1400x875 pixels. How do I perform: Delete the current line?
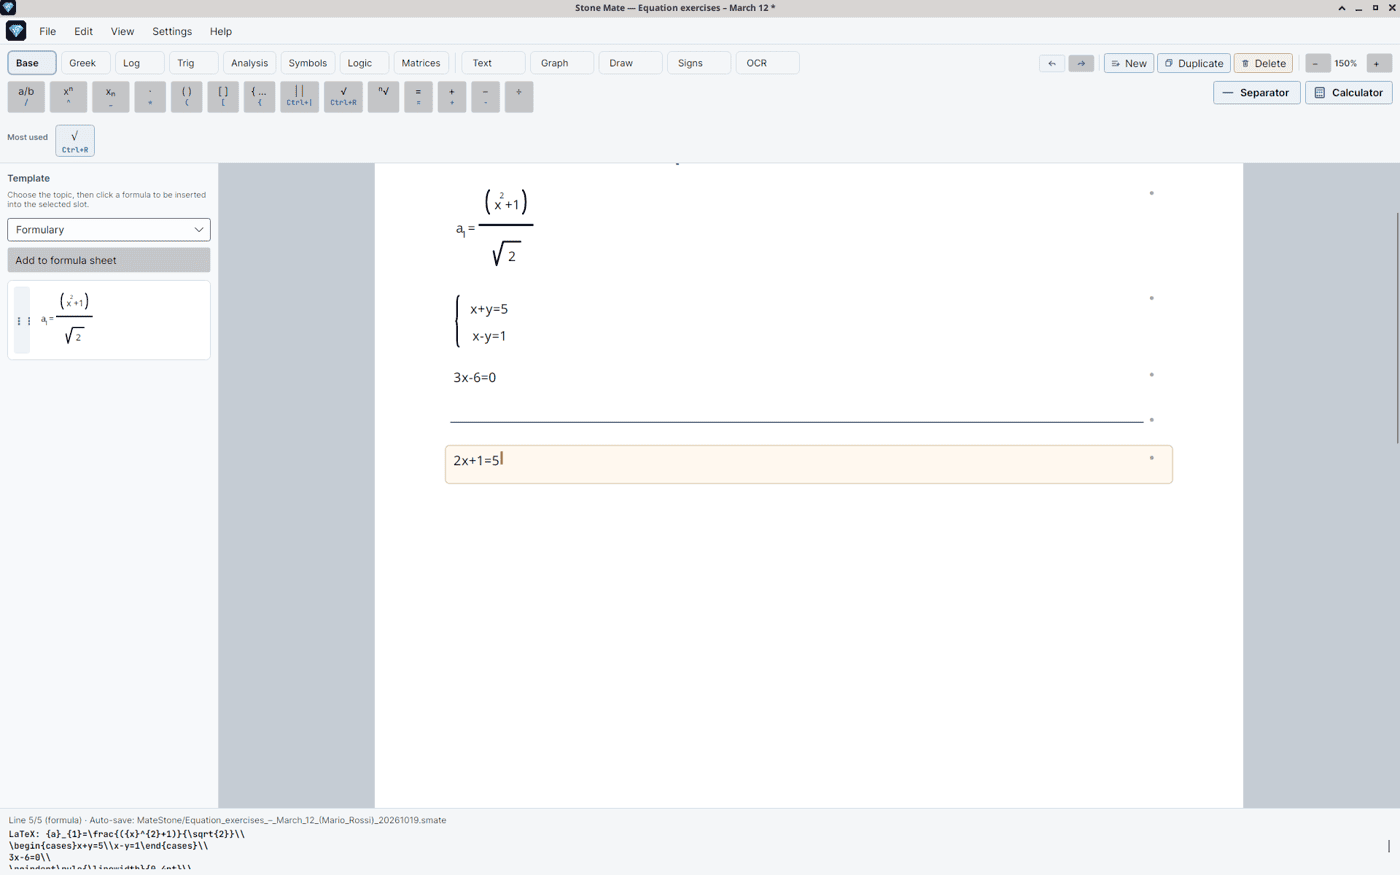pos(1264,63)
